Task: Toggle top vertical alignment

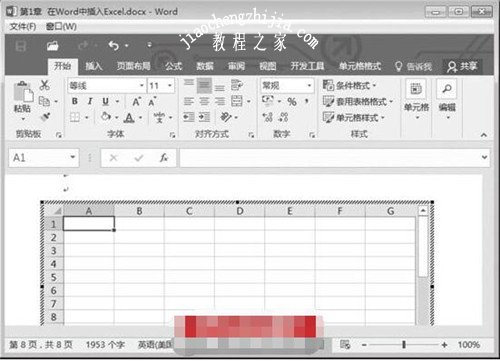Action: tap(189, 84)
